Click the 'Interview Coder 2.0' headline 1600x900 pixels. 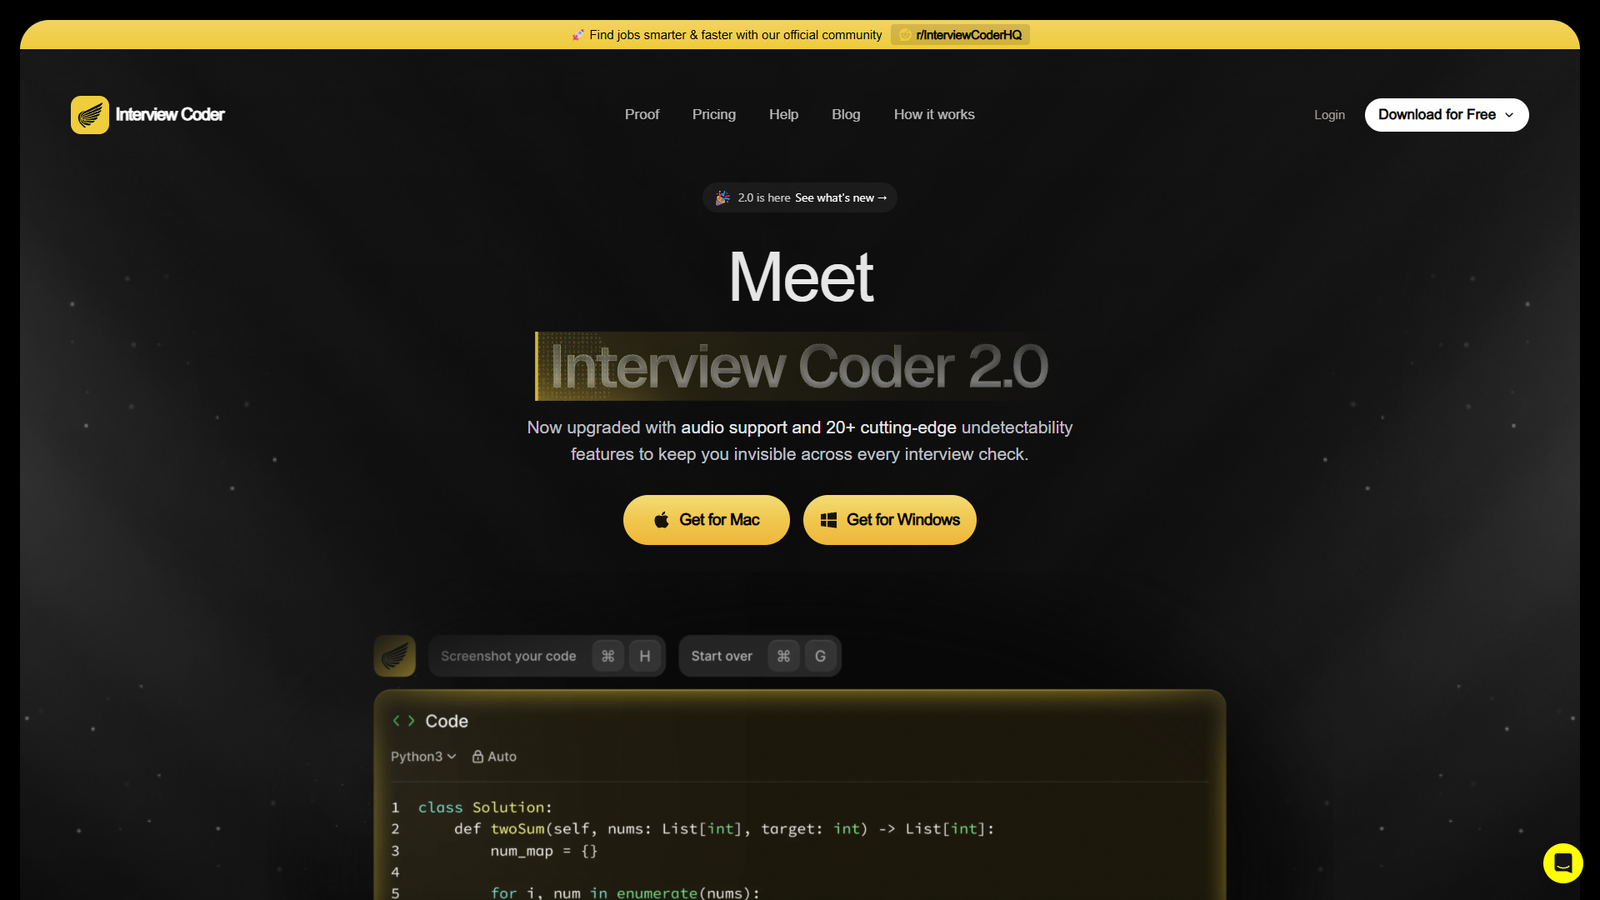point(798,366)
